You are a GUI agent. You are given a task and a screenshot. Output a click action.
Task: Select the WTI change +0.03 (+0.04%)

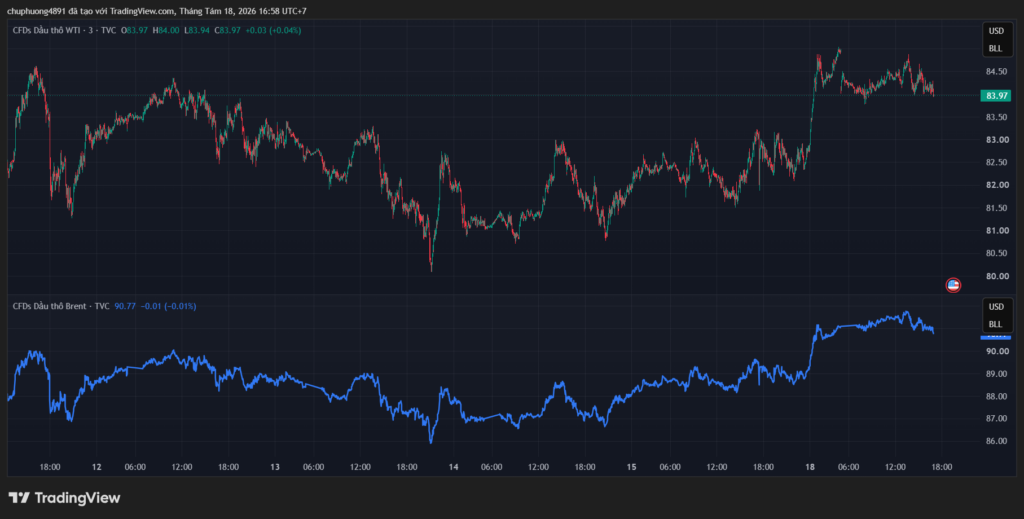[x=273, y=30]
